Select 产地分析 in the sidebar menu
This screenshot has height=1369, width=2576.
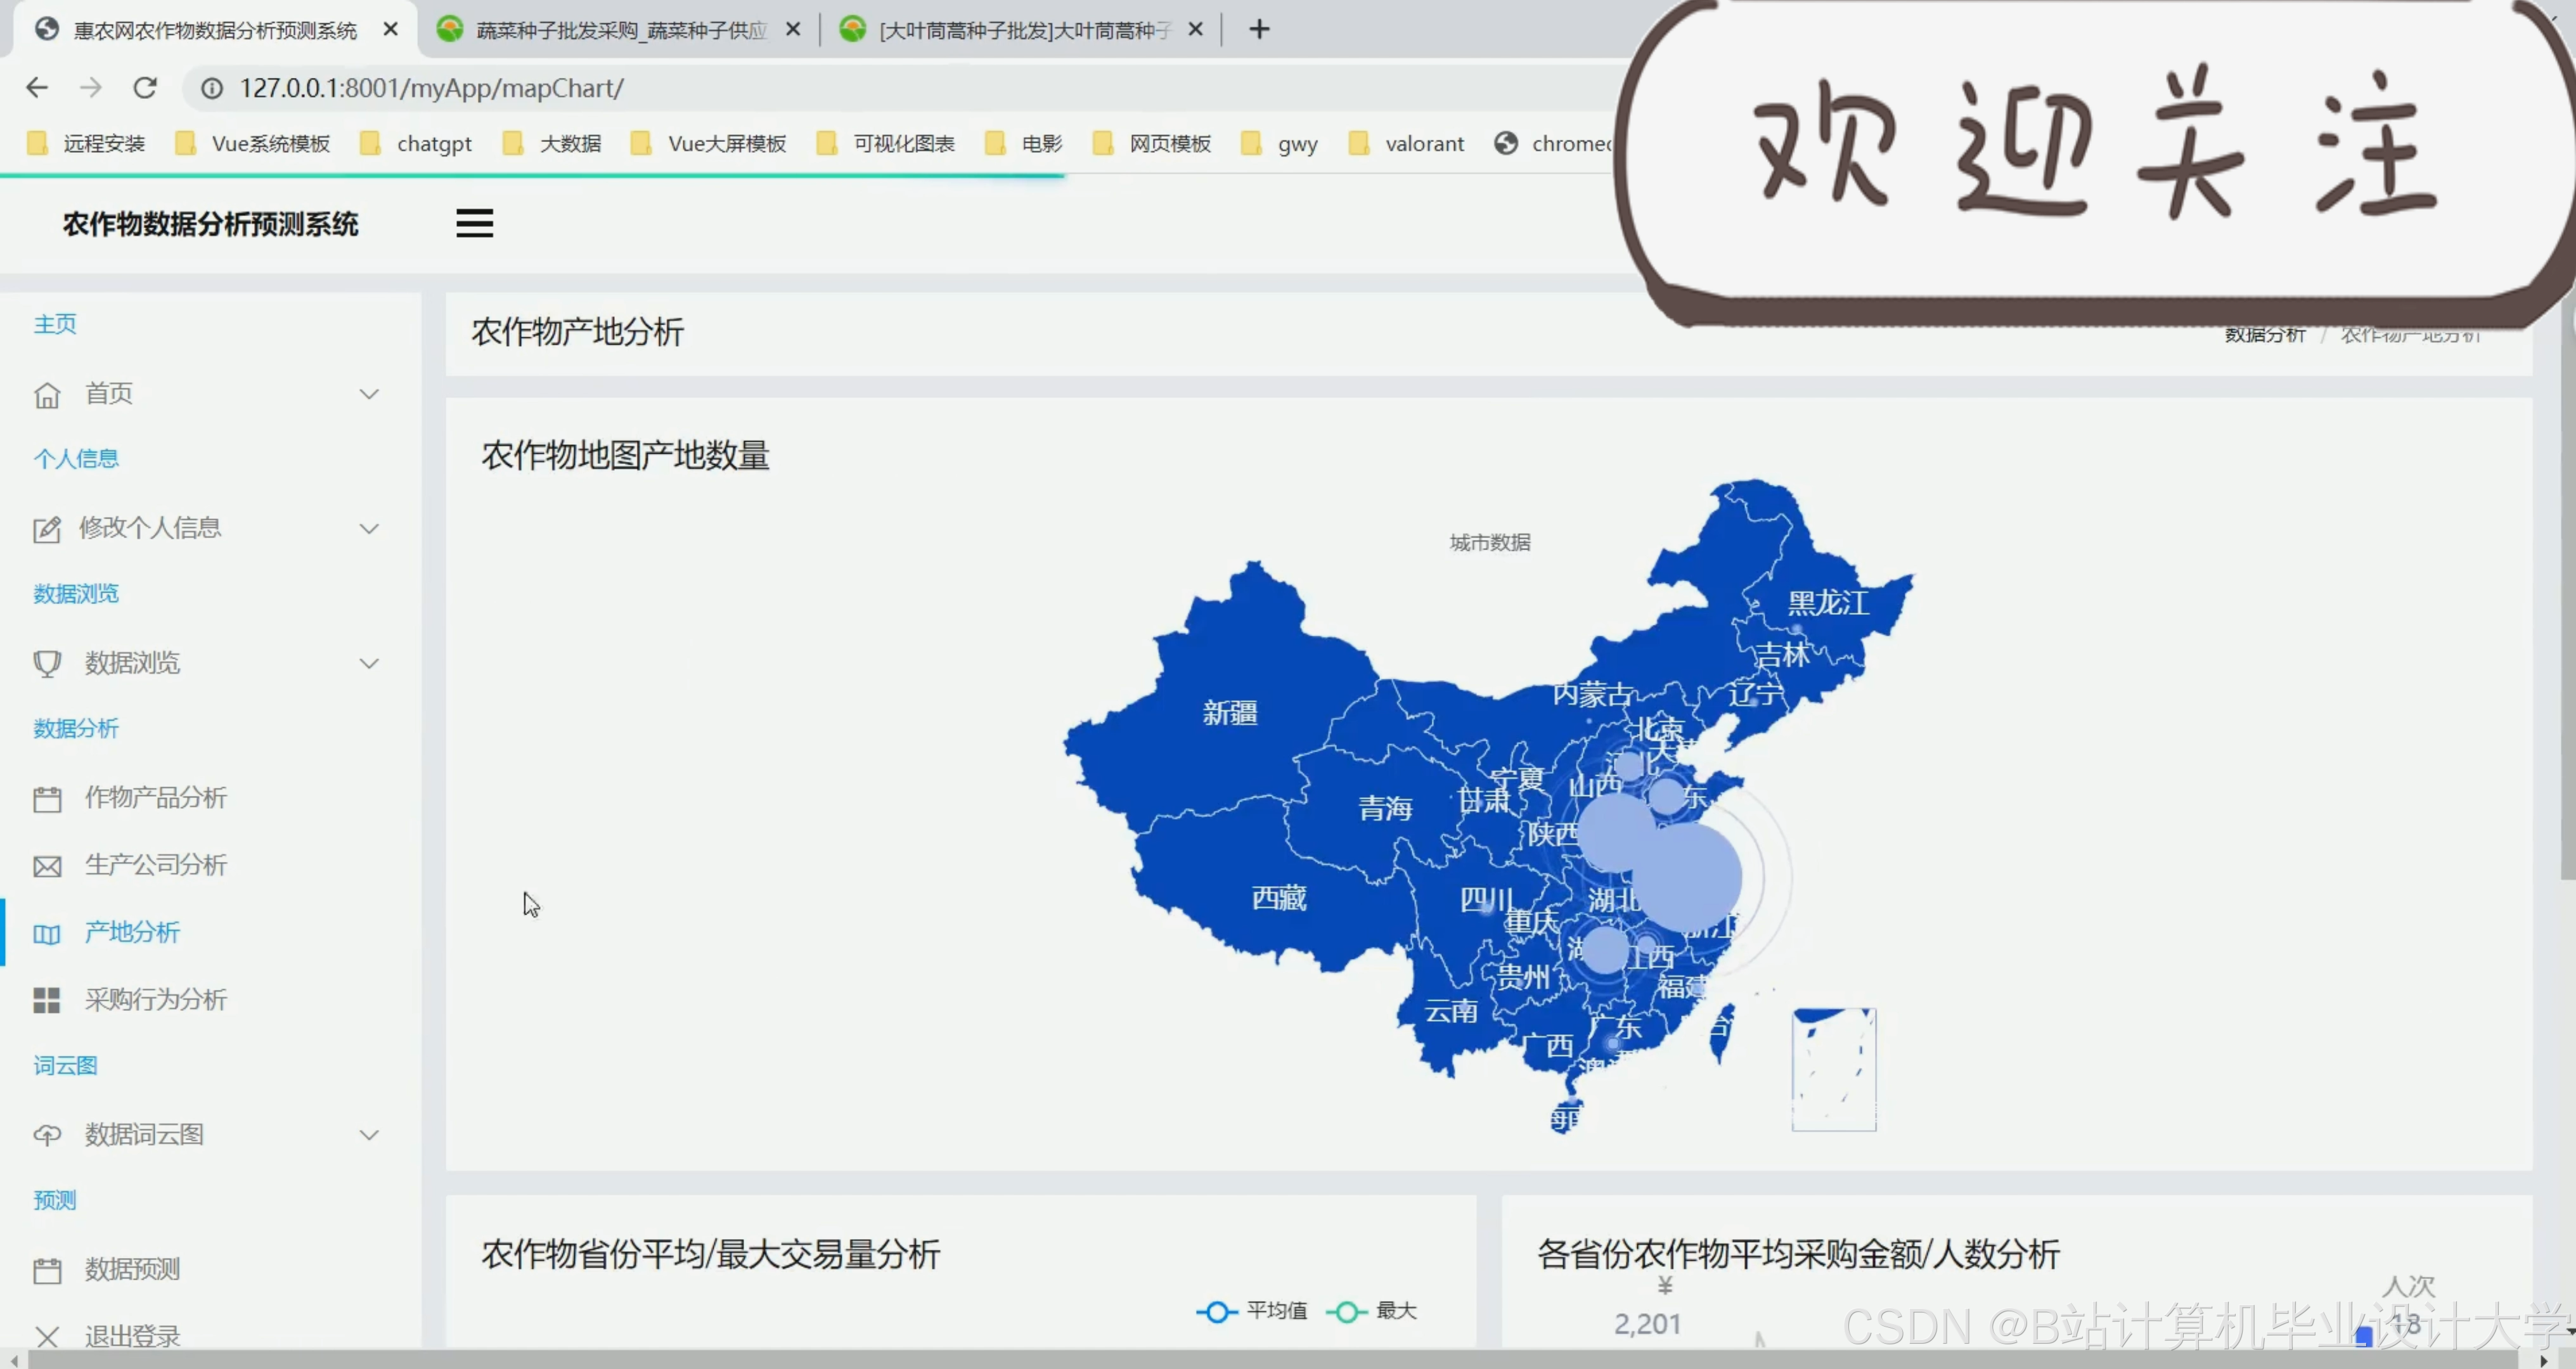pyautogui.click(x=132, y=932)
